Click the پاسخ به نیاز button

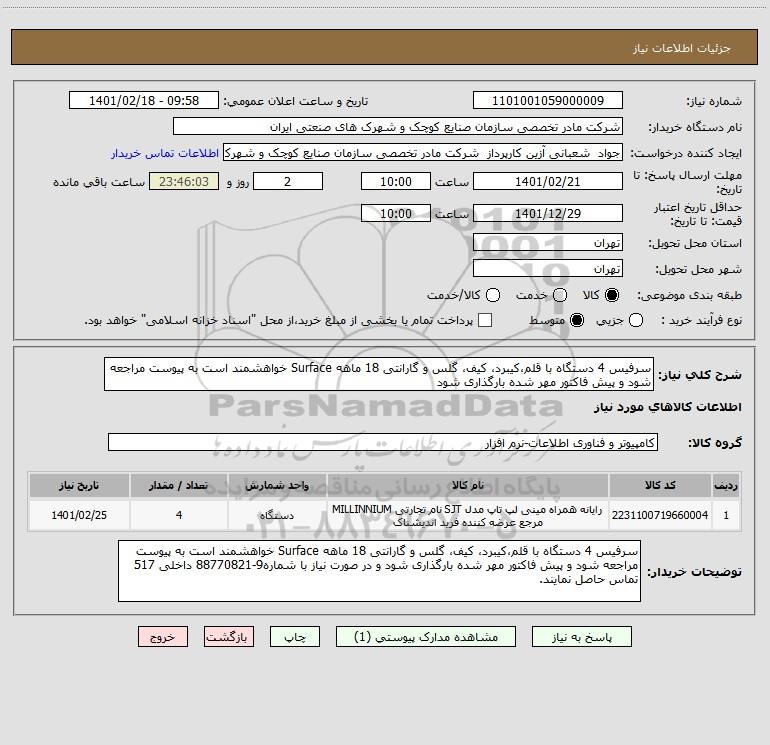(x=581, y=637)
